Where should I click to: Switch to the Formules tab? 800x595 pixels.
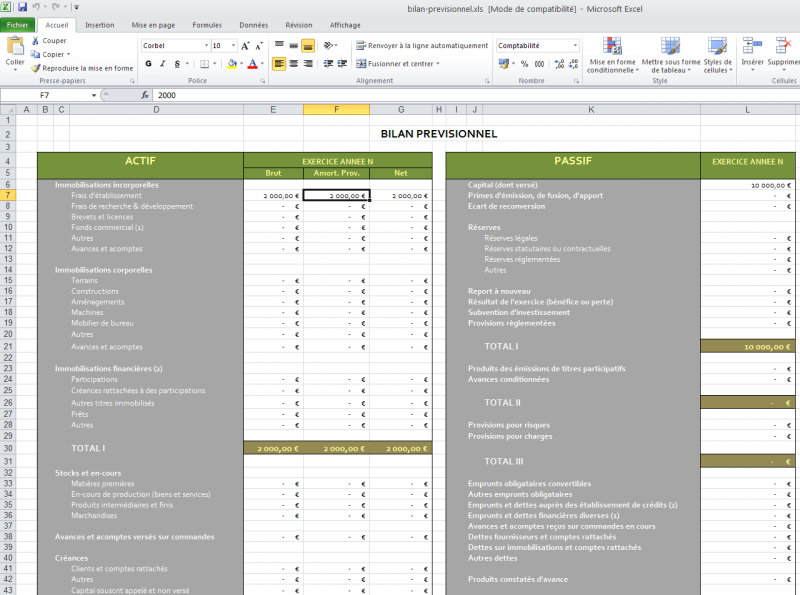coord(207,25)
